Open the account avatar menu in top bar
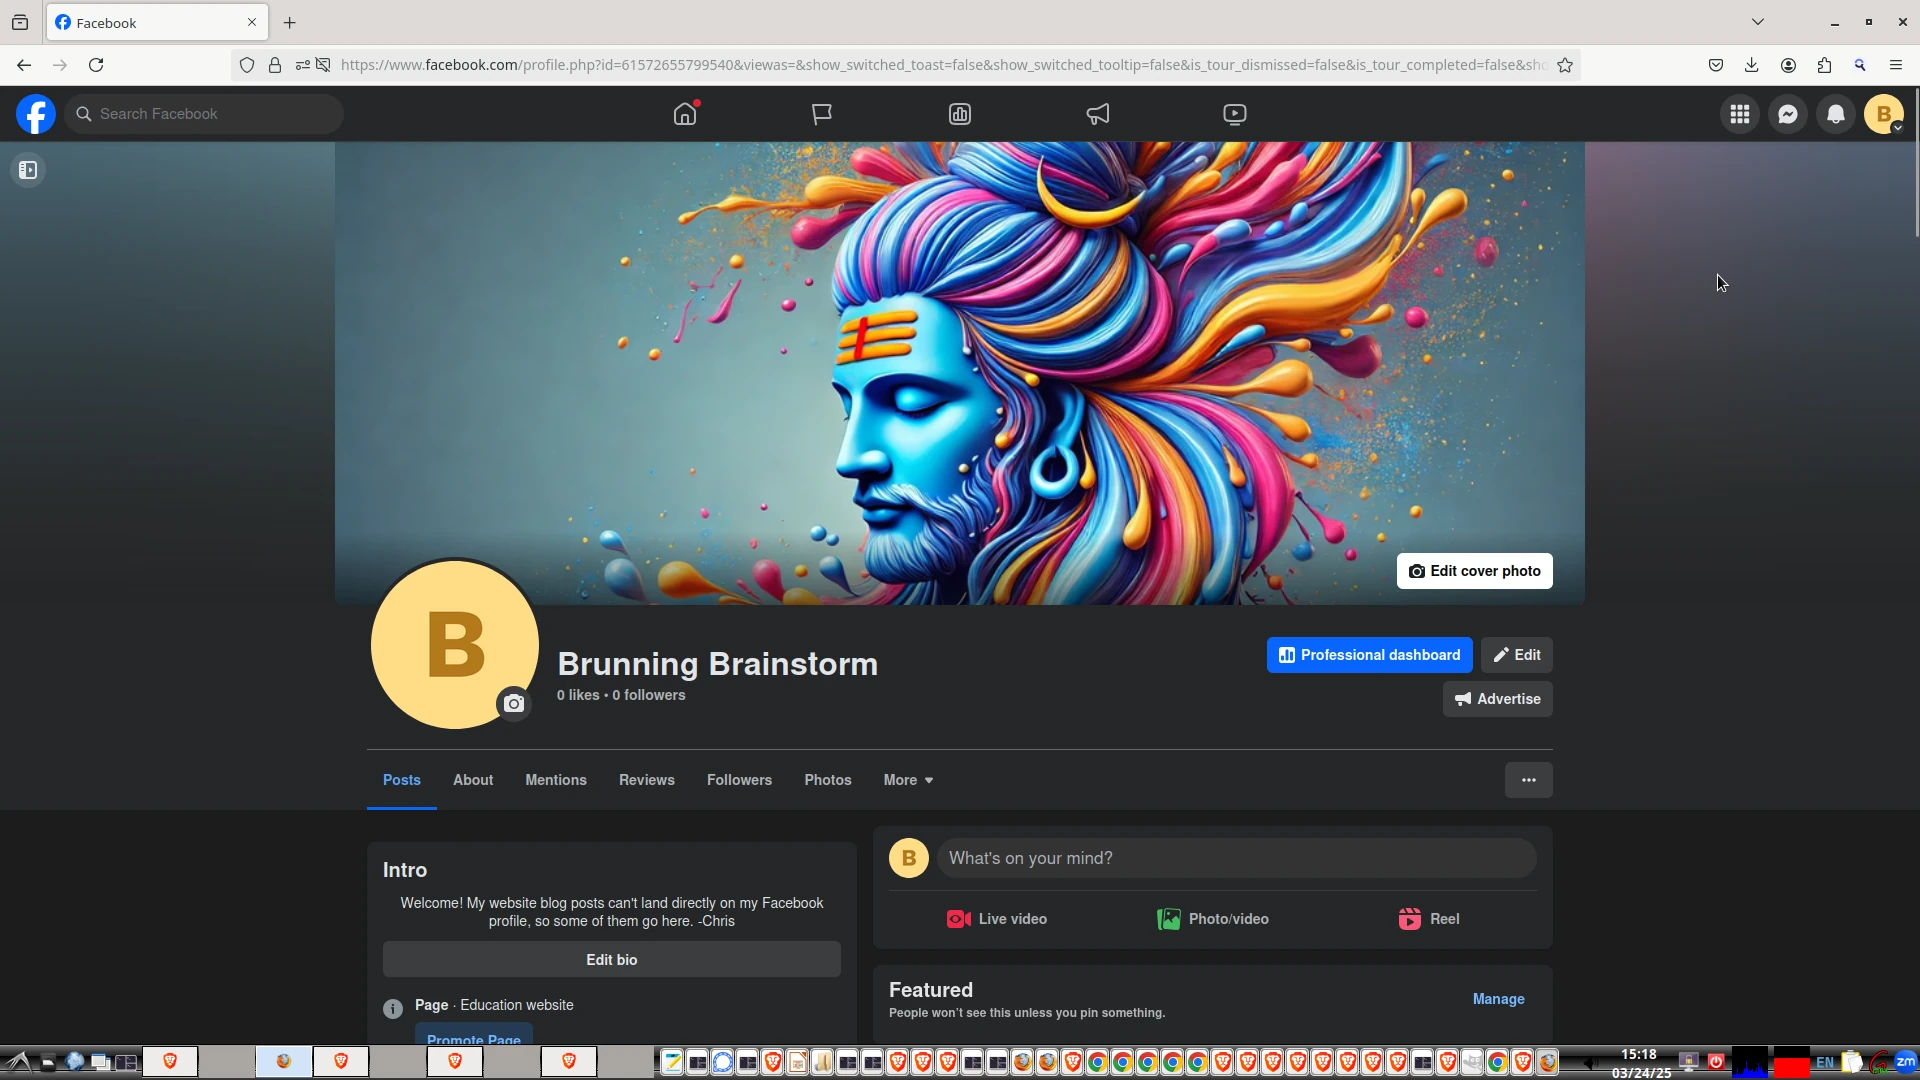 pos(1884,114)
